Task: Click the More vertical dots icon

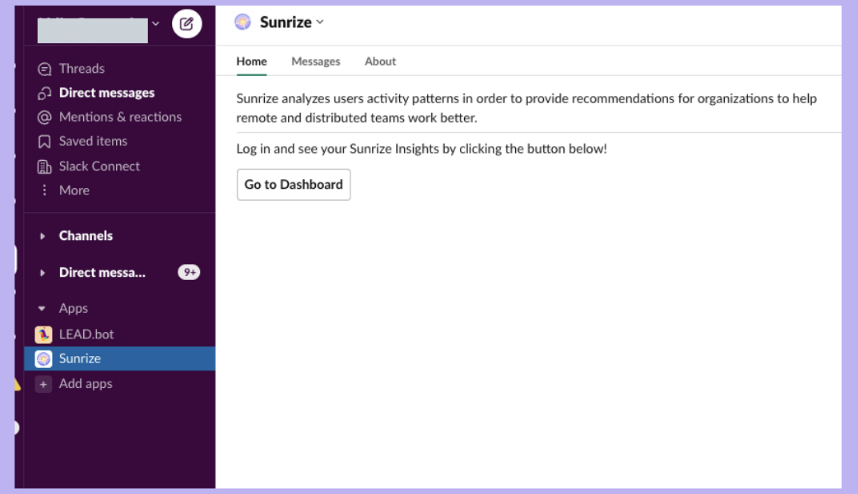Action: pyautogui.click(x=44, y=190)
